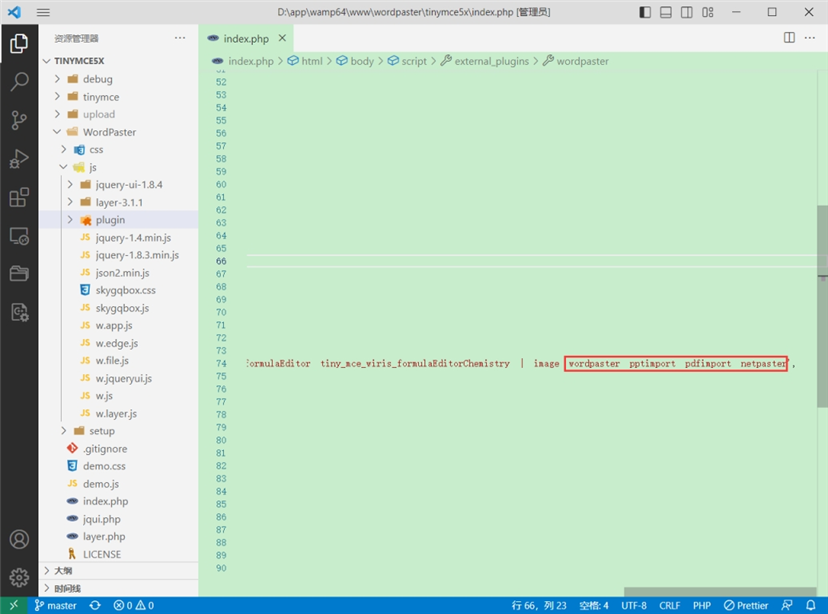This screenshot has width=828, height=614.
Task: Click the vertical editor scrollbar thumb
Action: click(x=822, y=306)
